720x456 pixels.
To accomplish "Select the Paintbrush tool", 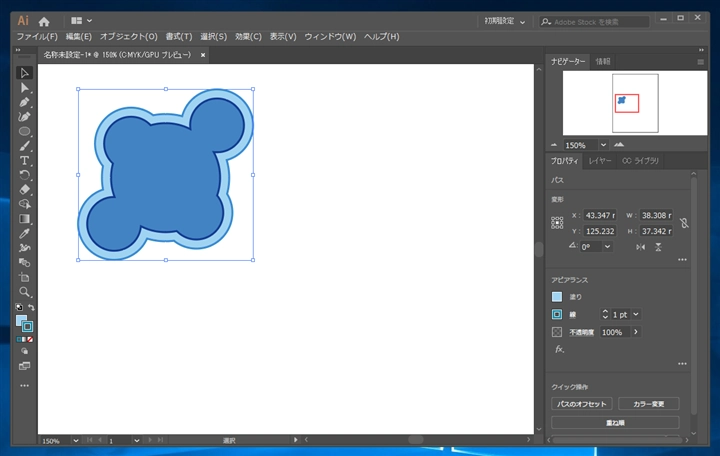I will click(x=24, y=146).
